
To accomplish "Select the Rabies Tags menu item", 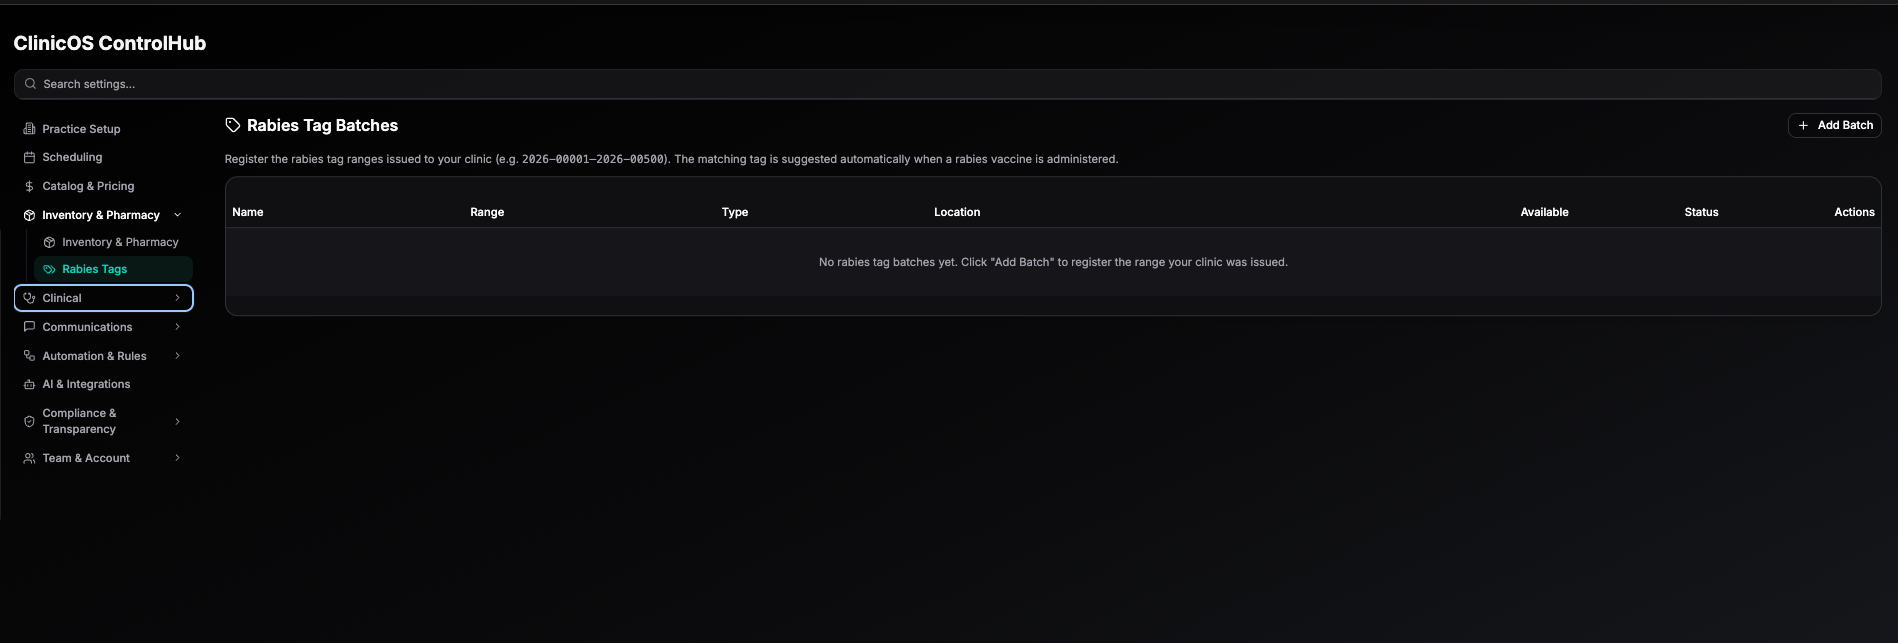I will click(113, 269).
